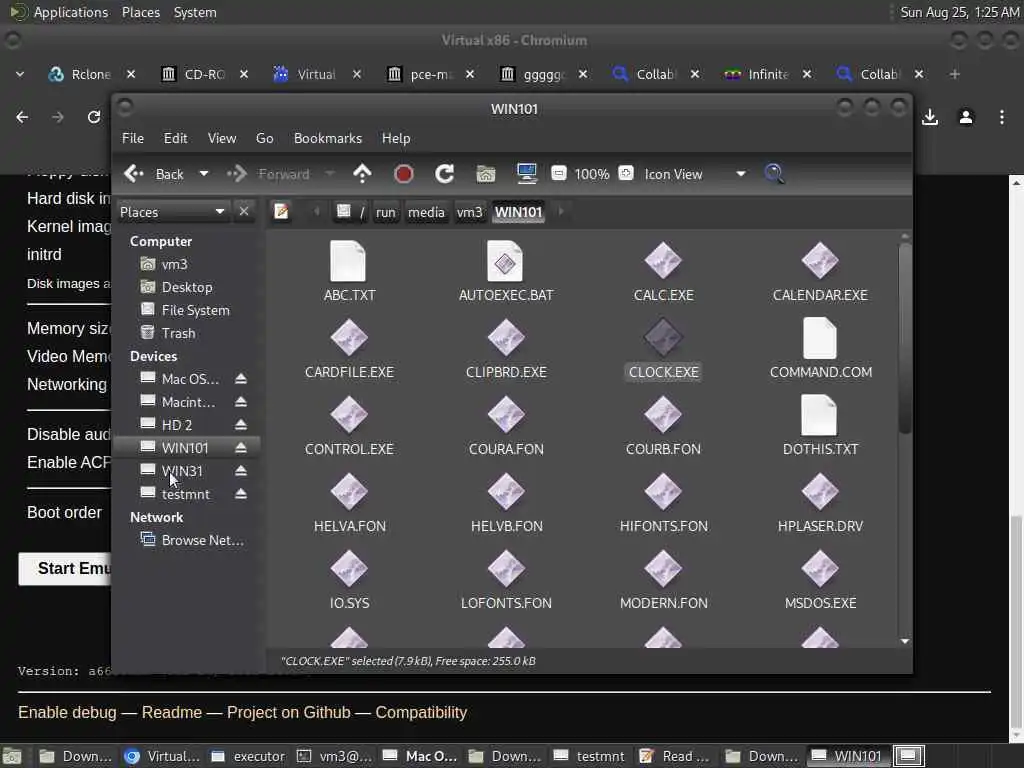Select the IO.SYS file icon
This screenshot has width=1024, height=768.
(x=349, y=569)
